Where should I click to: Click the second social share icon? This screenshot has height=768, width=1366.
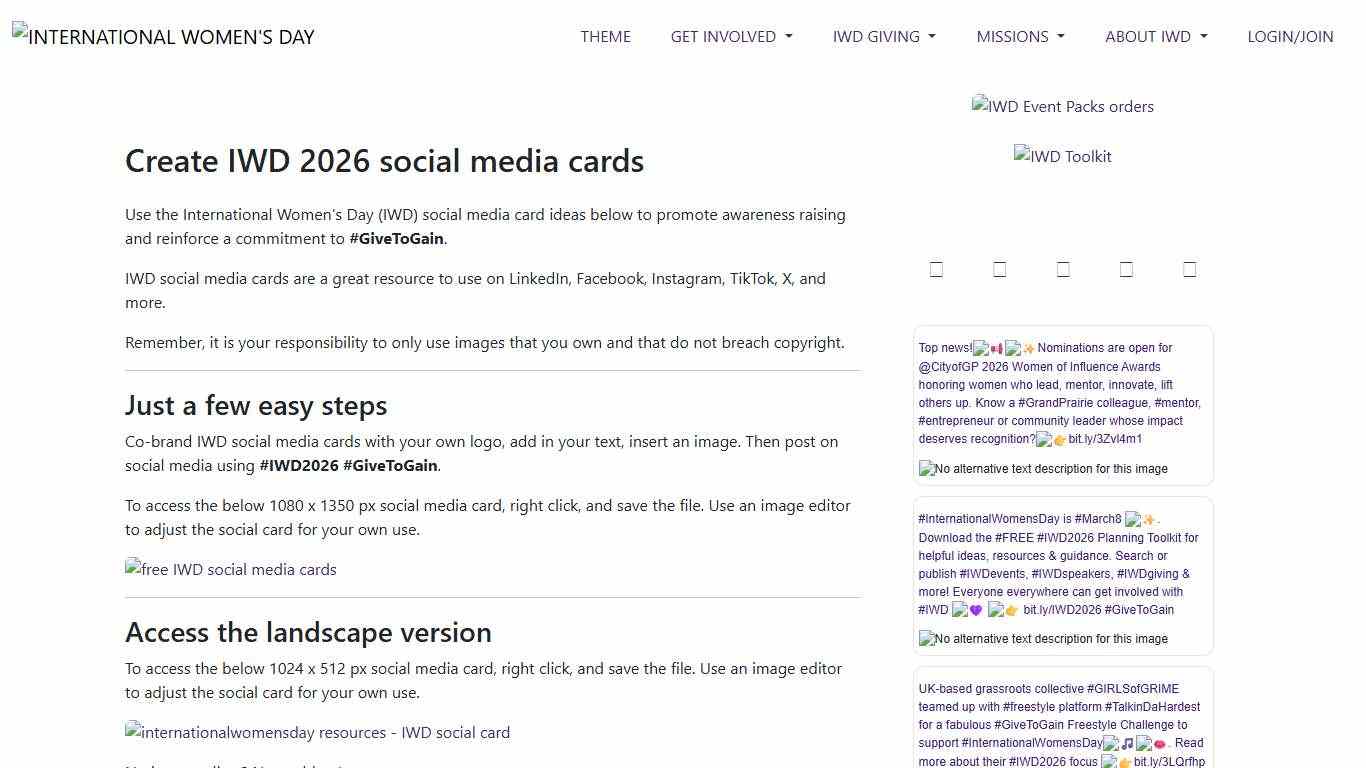(x=999, y=268)
